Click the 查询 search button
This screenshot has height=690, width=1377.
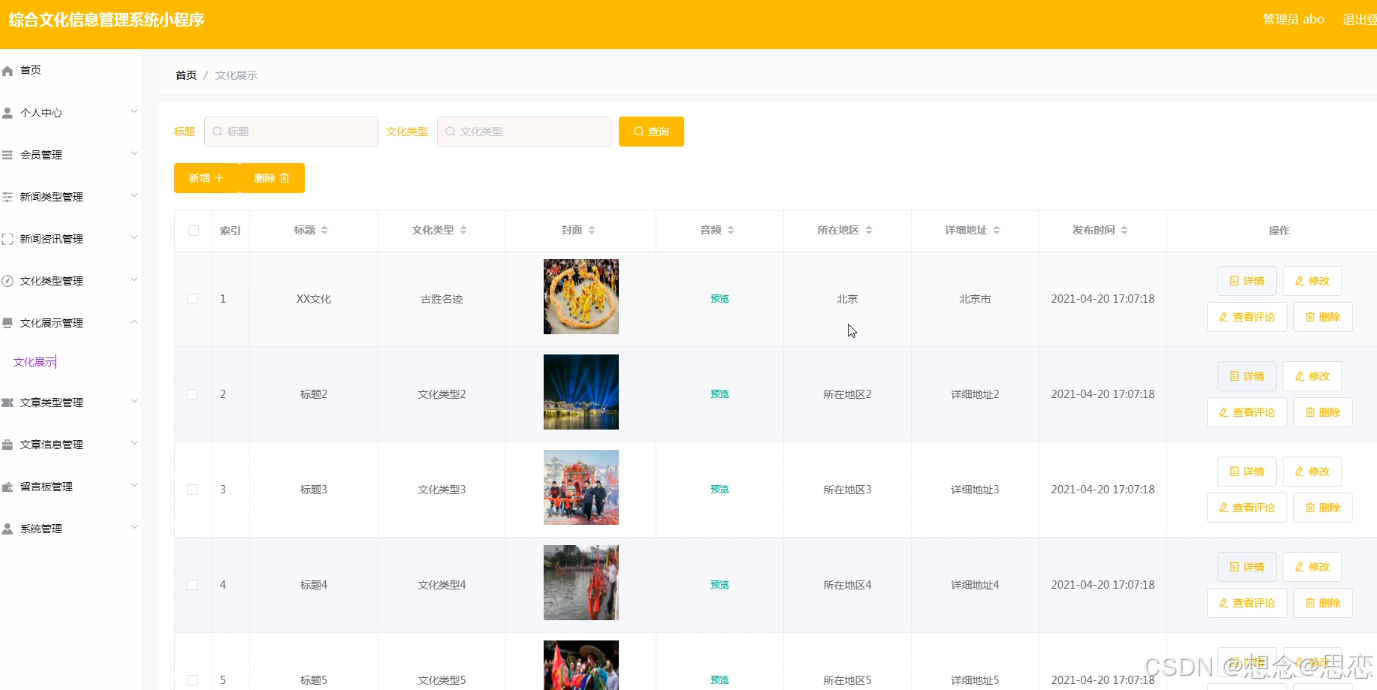(x=651, y=132)
